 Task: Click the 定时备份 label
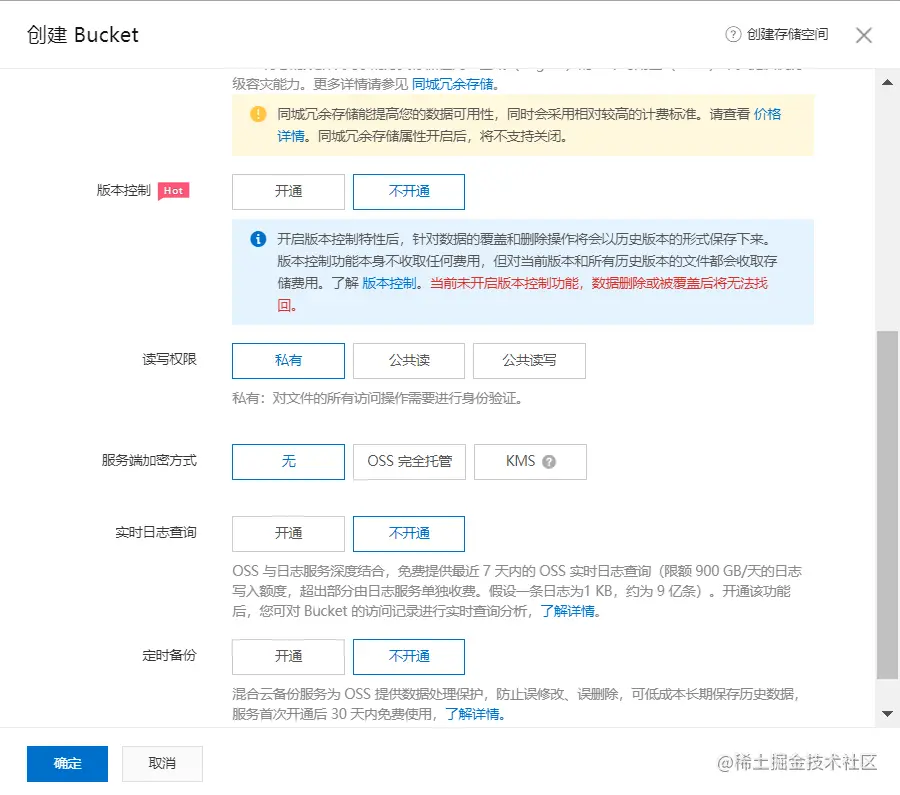click(169, 656)
